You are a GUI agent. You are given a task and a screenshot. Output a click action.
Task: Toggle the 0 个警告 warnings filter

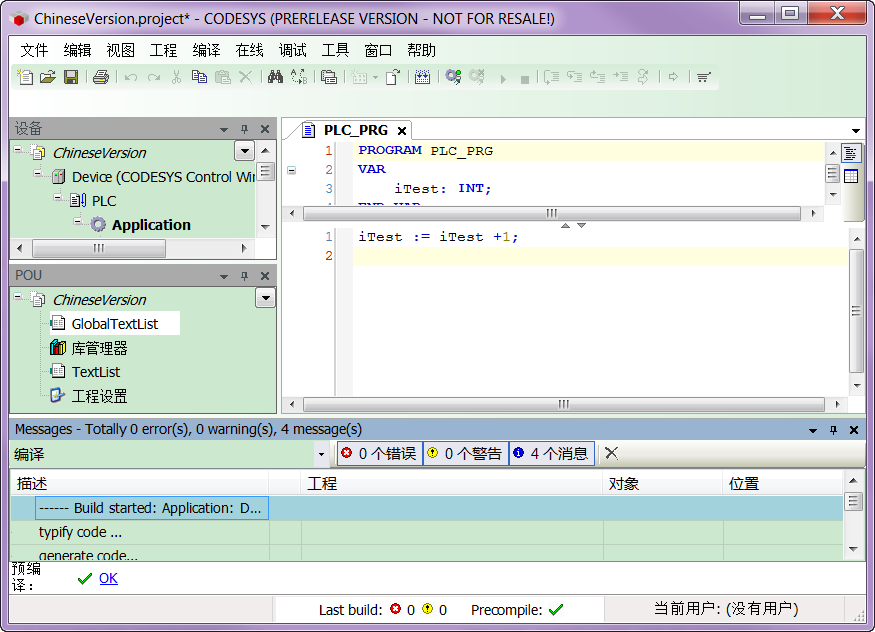[465, 454]
